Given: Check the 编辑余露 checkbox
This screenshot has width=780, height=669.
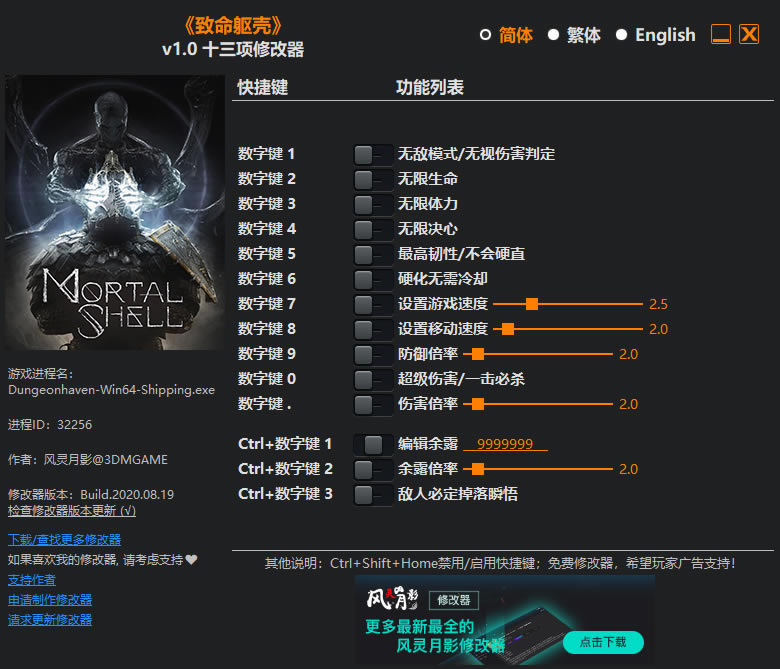Looking at the screenshot, I should [x=373, y=444].
